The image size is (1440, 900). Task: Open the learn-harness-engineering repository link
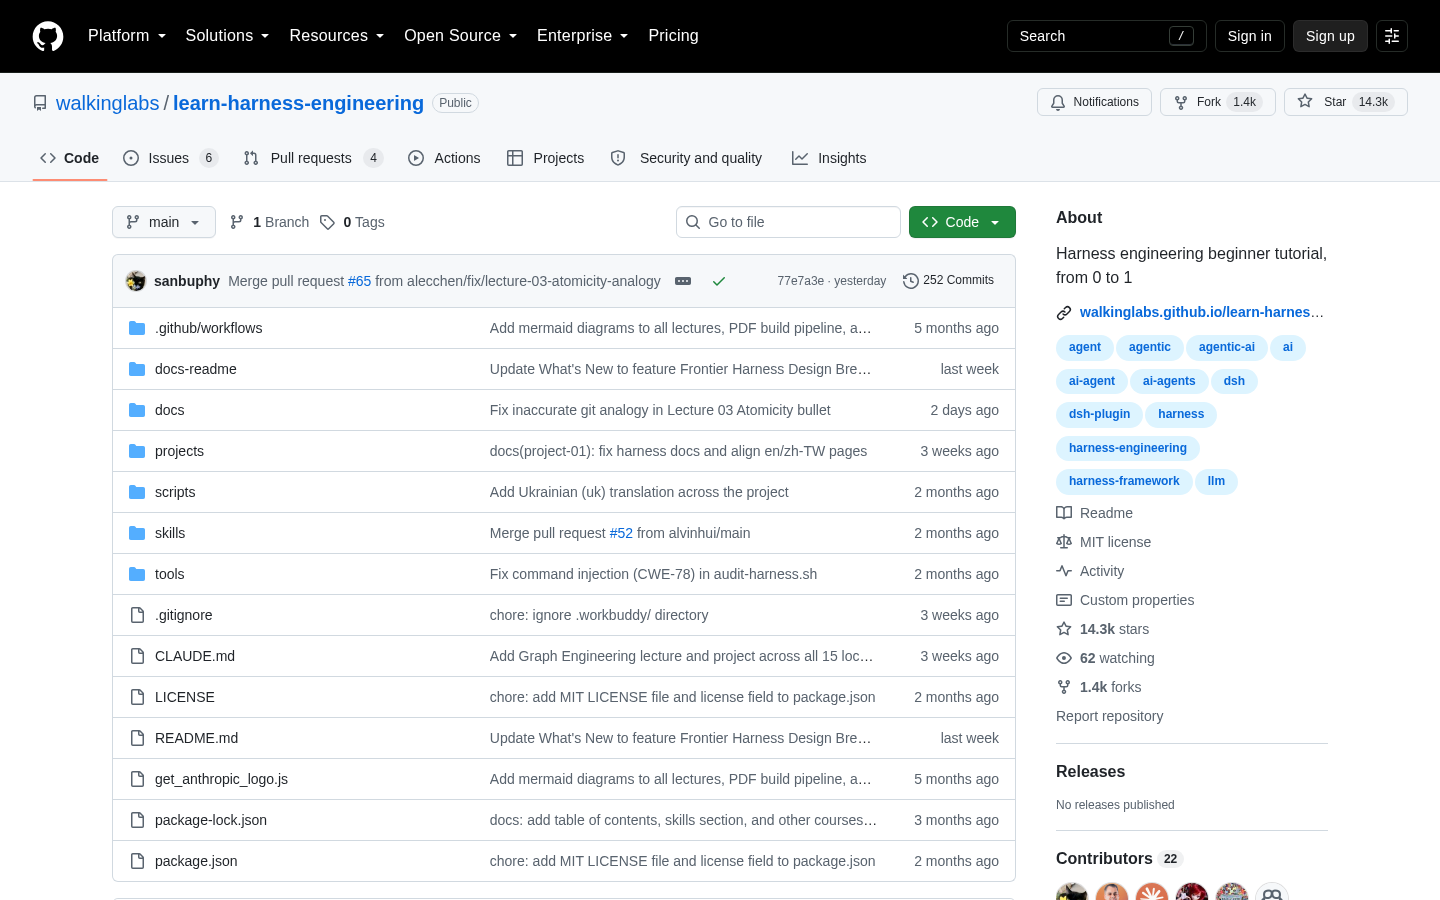[298, 103]
